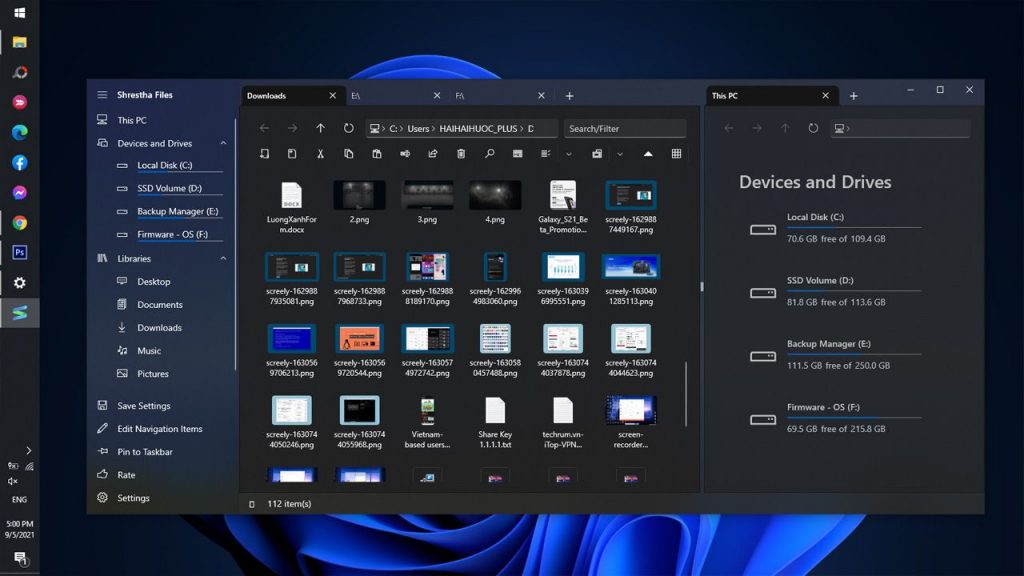Click the Rename icon in toolbar
1024x576 pixels.
[405, 153]
